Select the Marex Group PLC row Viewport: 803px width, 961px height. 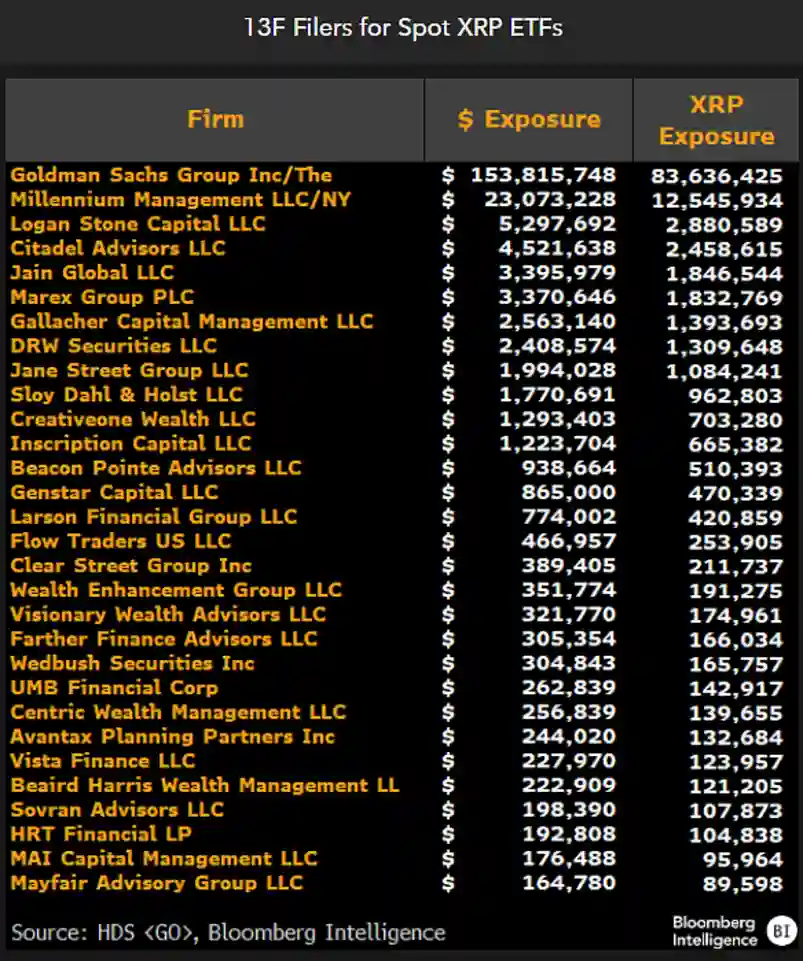[98, 297]
